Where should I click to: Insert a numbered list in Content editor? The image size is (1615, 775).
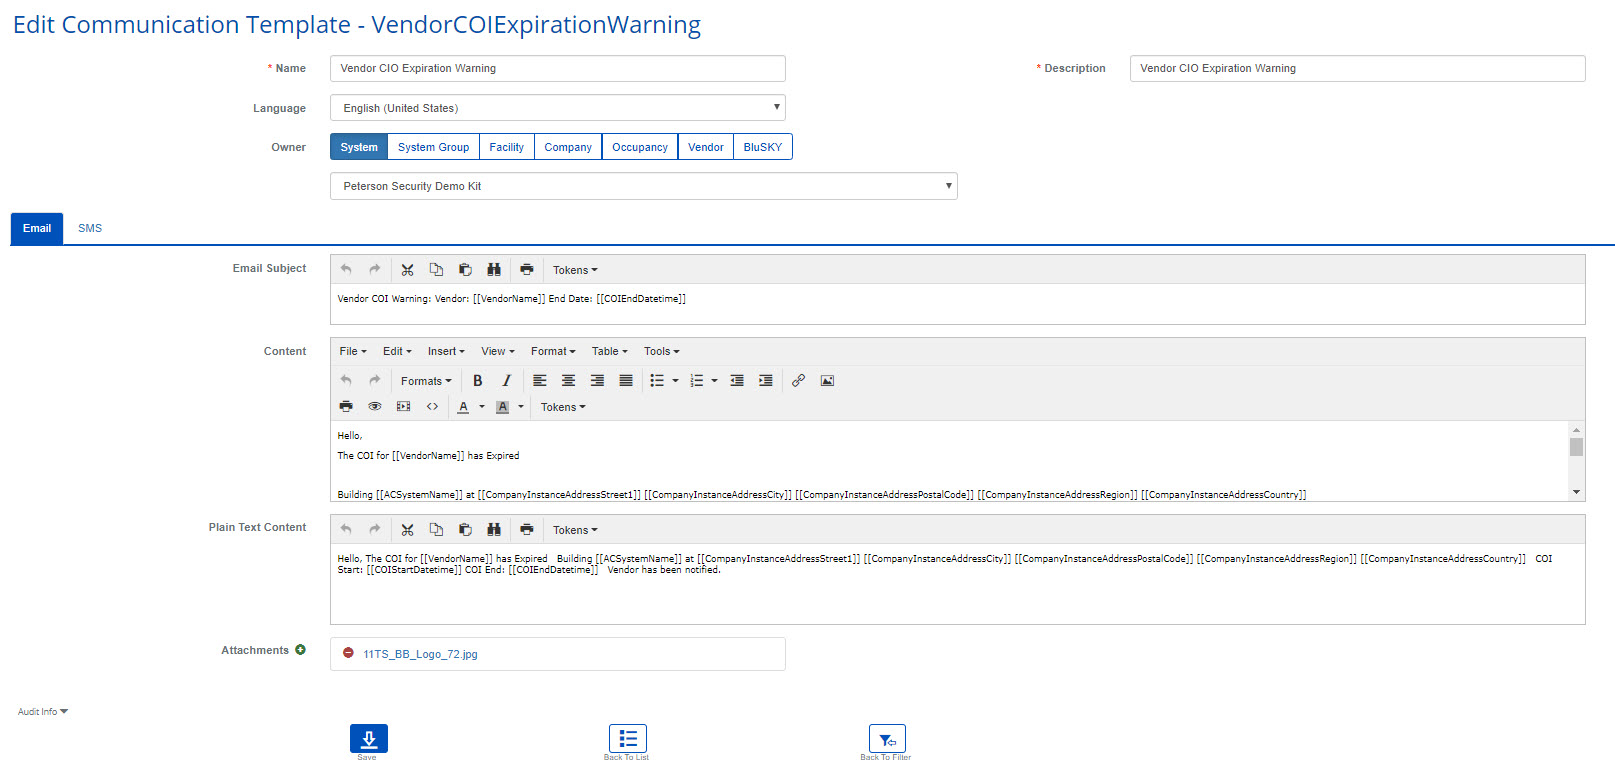click(697, 381)
